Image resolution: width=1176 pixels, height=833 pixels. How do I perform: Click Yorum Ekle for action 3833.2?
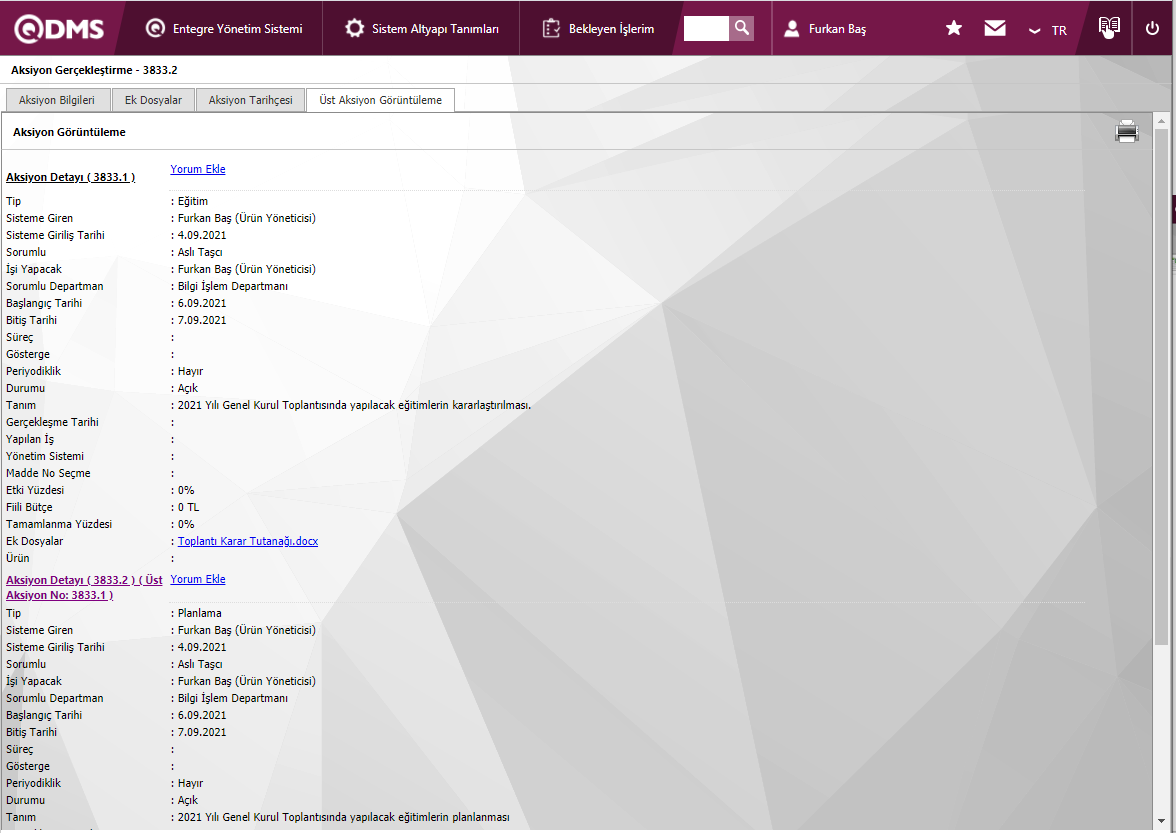click(198, 580)
